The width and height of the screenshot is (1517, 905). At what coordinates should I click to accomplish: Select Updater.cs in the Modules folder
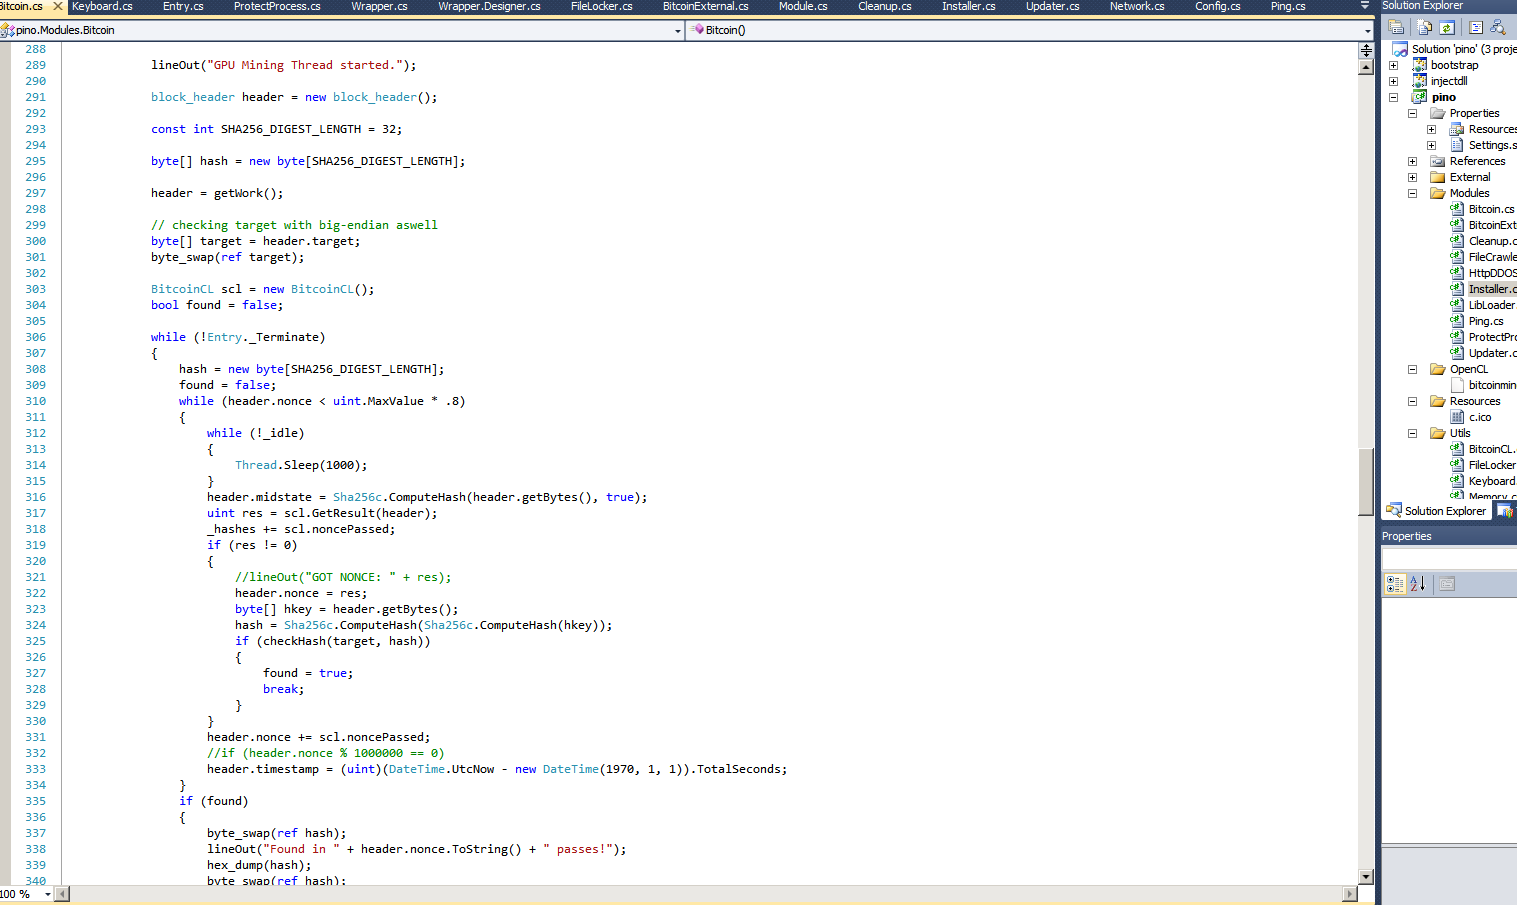(x=1492, y=353)
